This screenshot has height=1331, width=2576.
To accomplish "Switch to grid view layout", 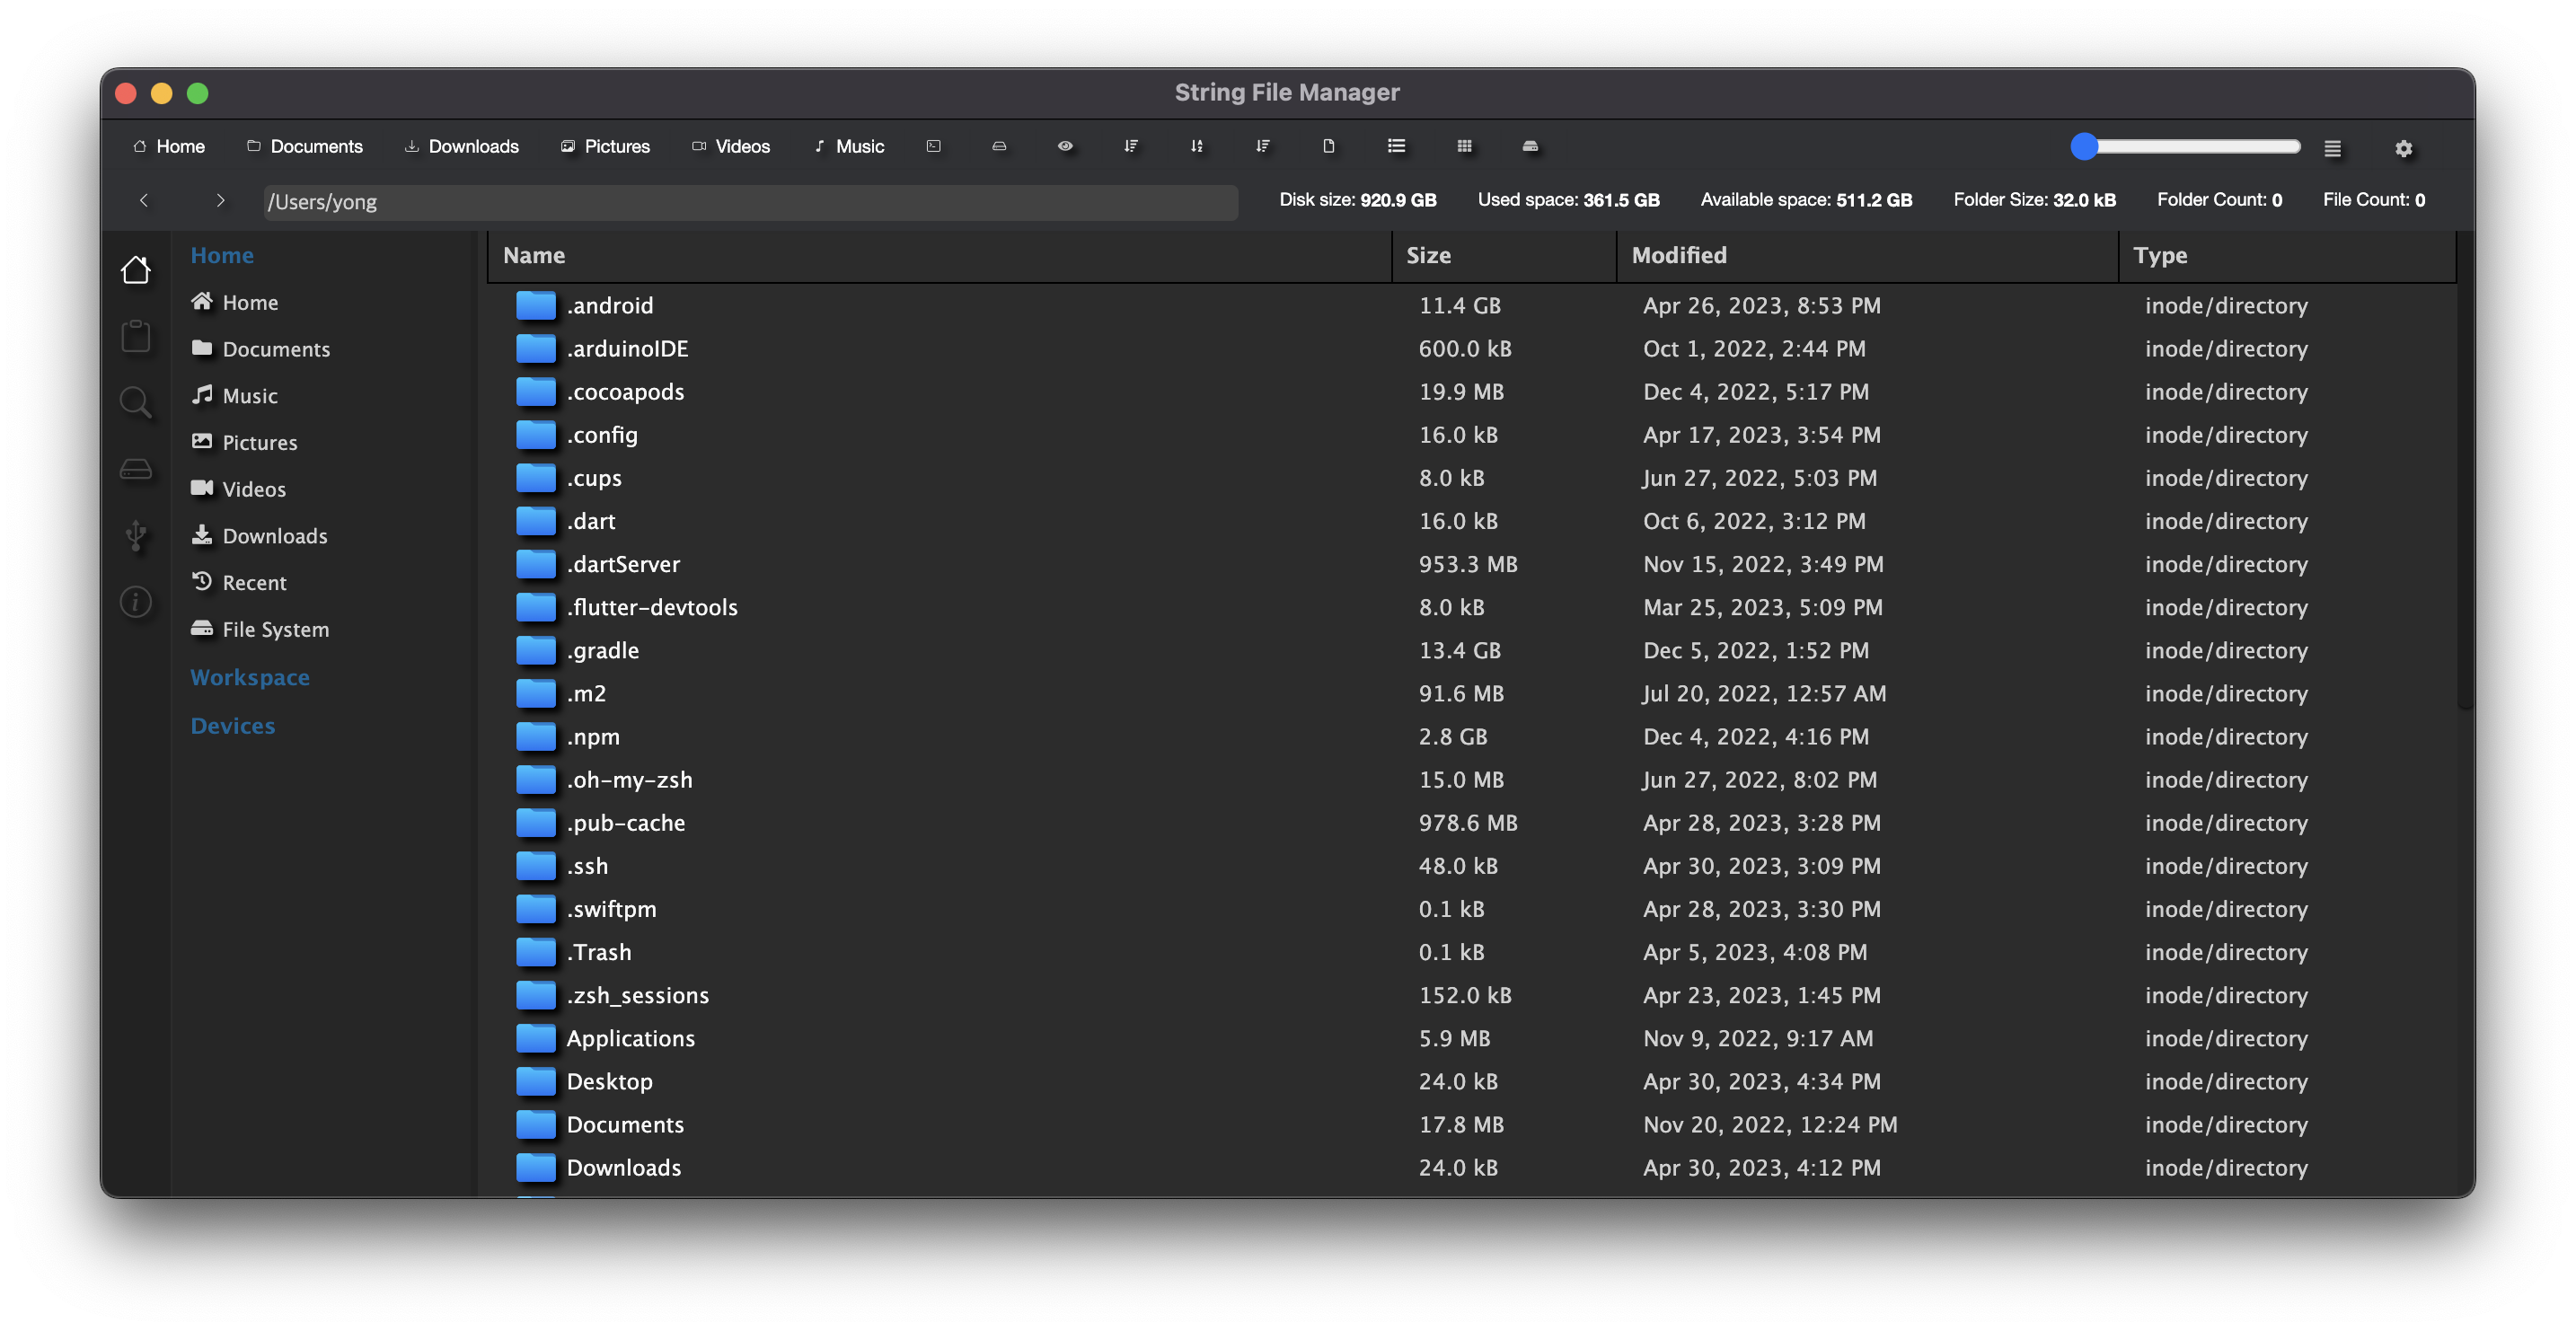I will (1464, 146).
